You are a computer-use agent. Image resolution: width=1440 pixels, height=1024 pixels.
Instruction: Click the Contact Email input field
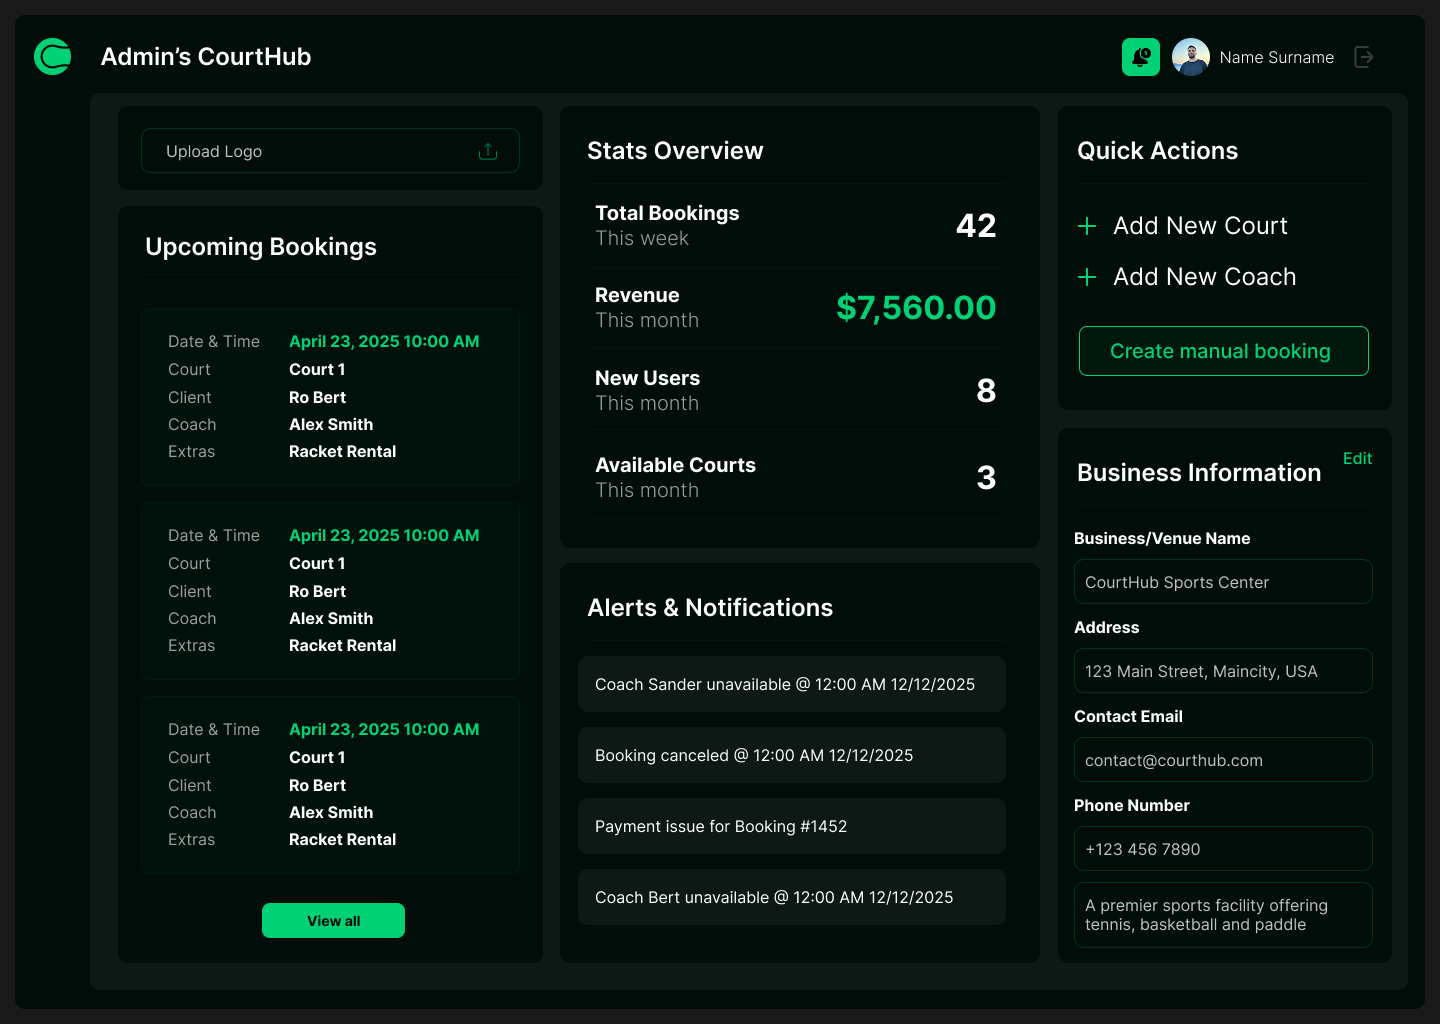tap(1223, 760)
